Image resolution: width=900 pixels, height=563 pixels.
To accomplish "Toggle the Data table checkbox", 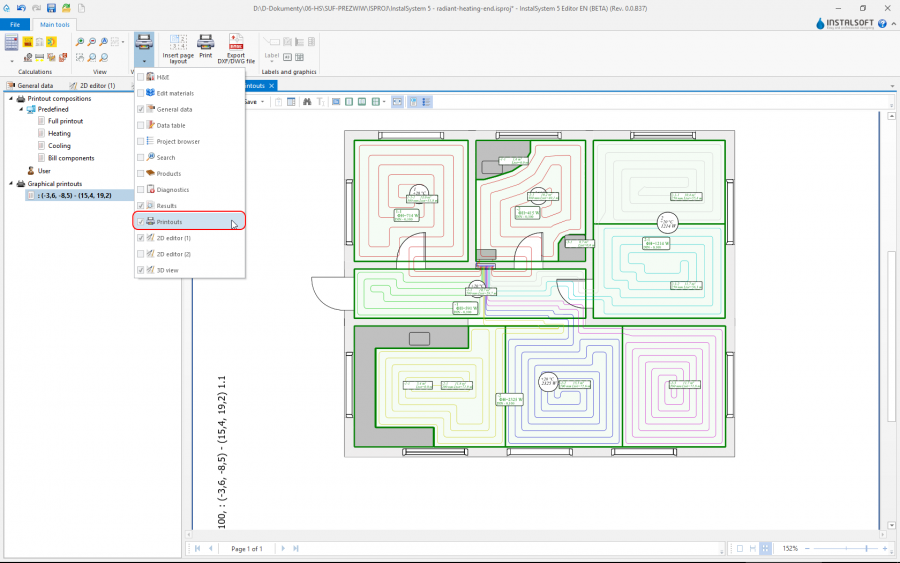I will (141, 125).
